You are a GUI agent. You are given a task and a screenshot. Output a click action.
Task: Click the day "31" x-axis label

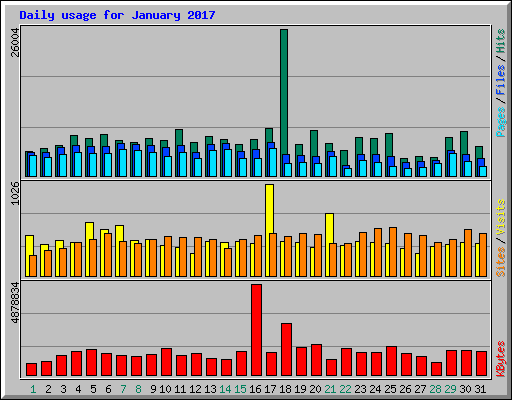480,389
